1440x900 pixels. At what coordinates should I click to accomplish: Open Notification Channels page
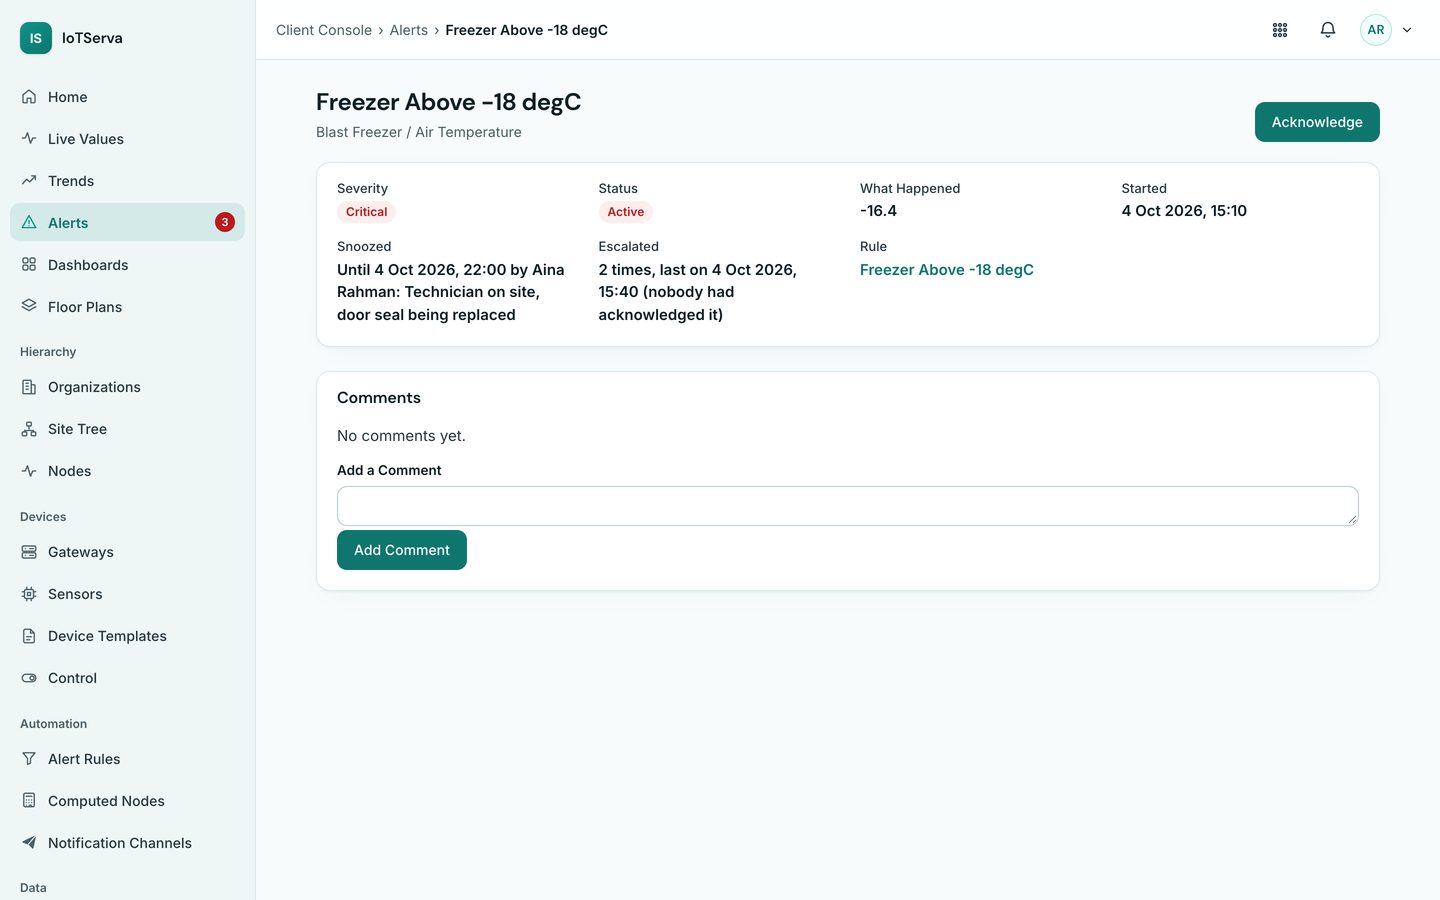(x=128, y=843)
